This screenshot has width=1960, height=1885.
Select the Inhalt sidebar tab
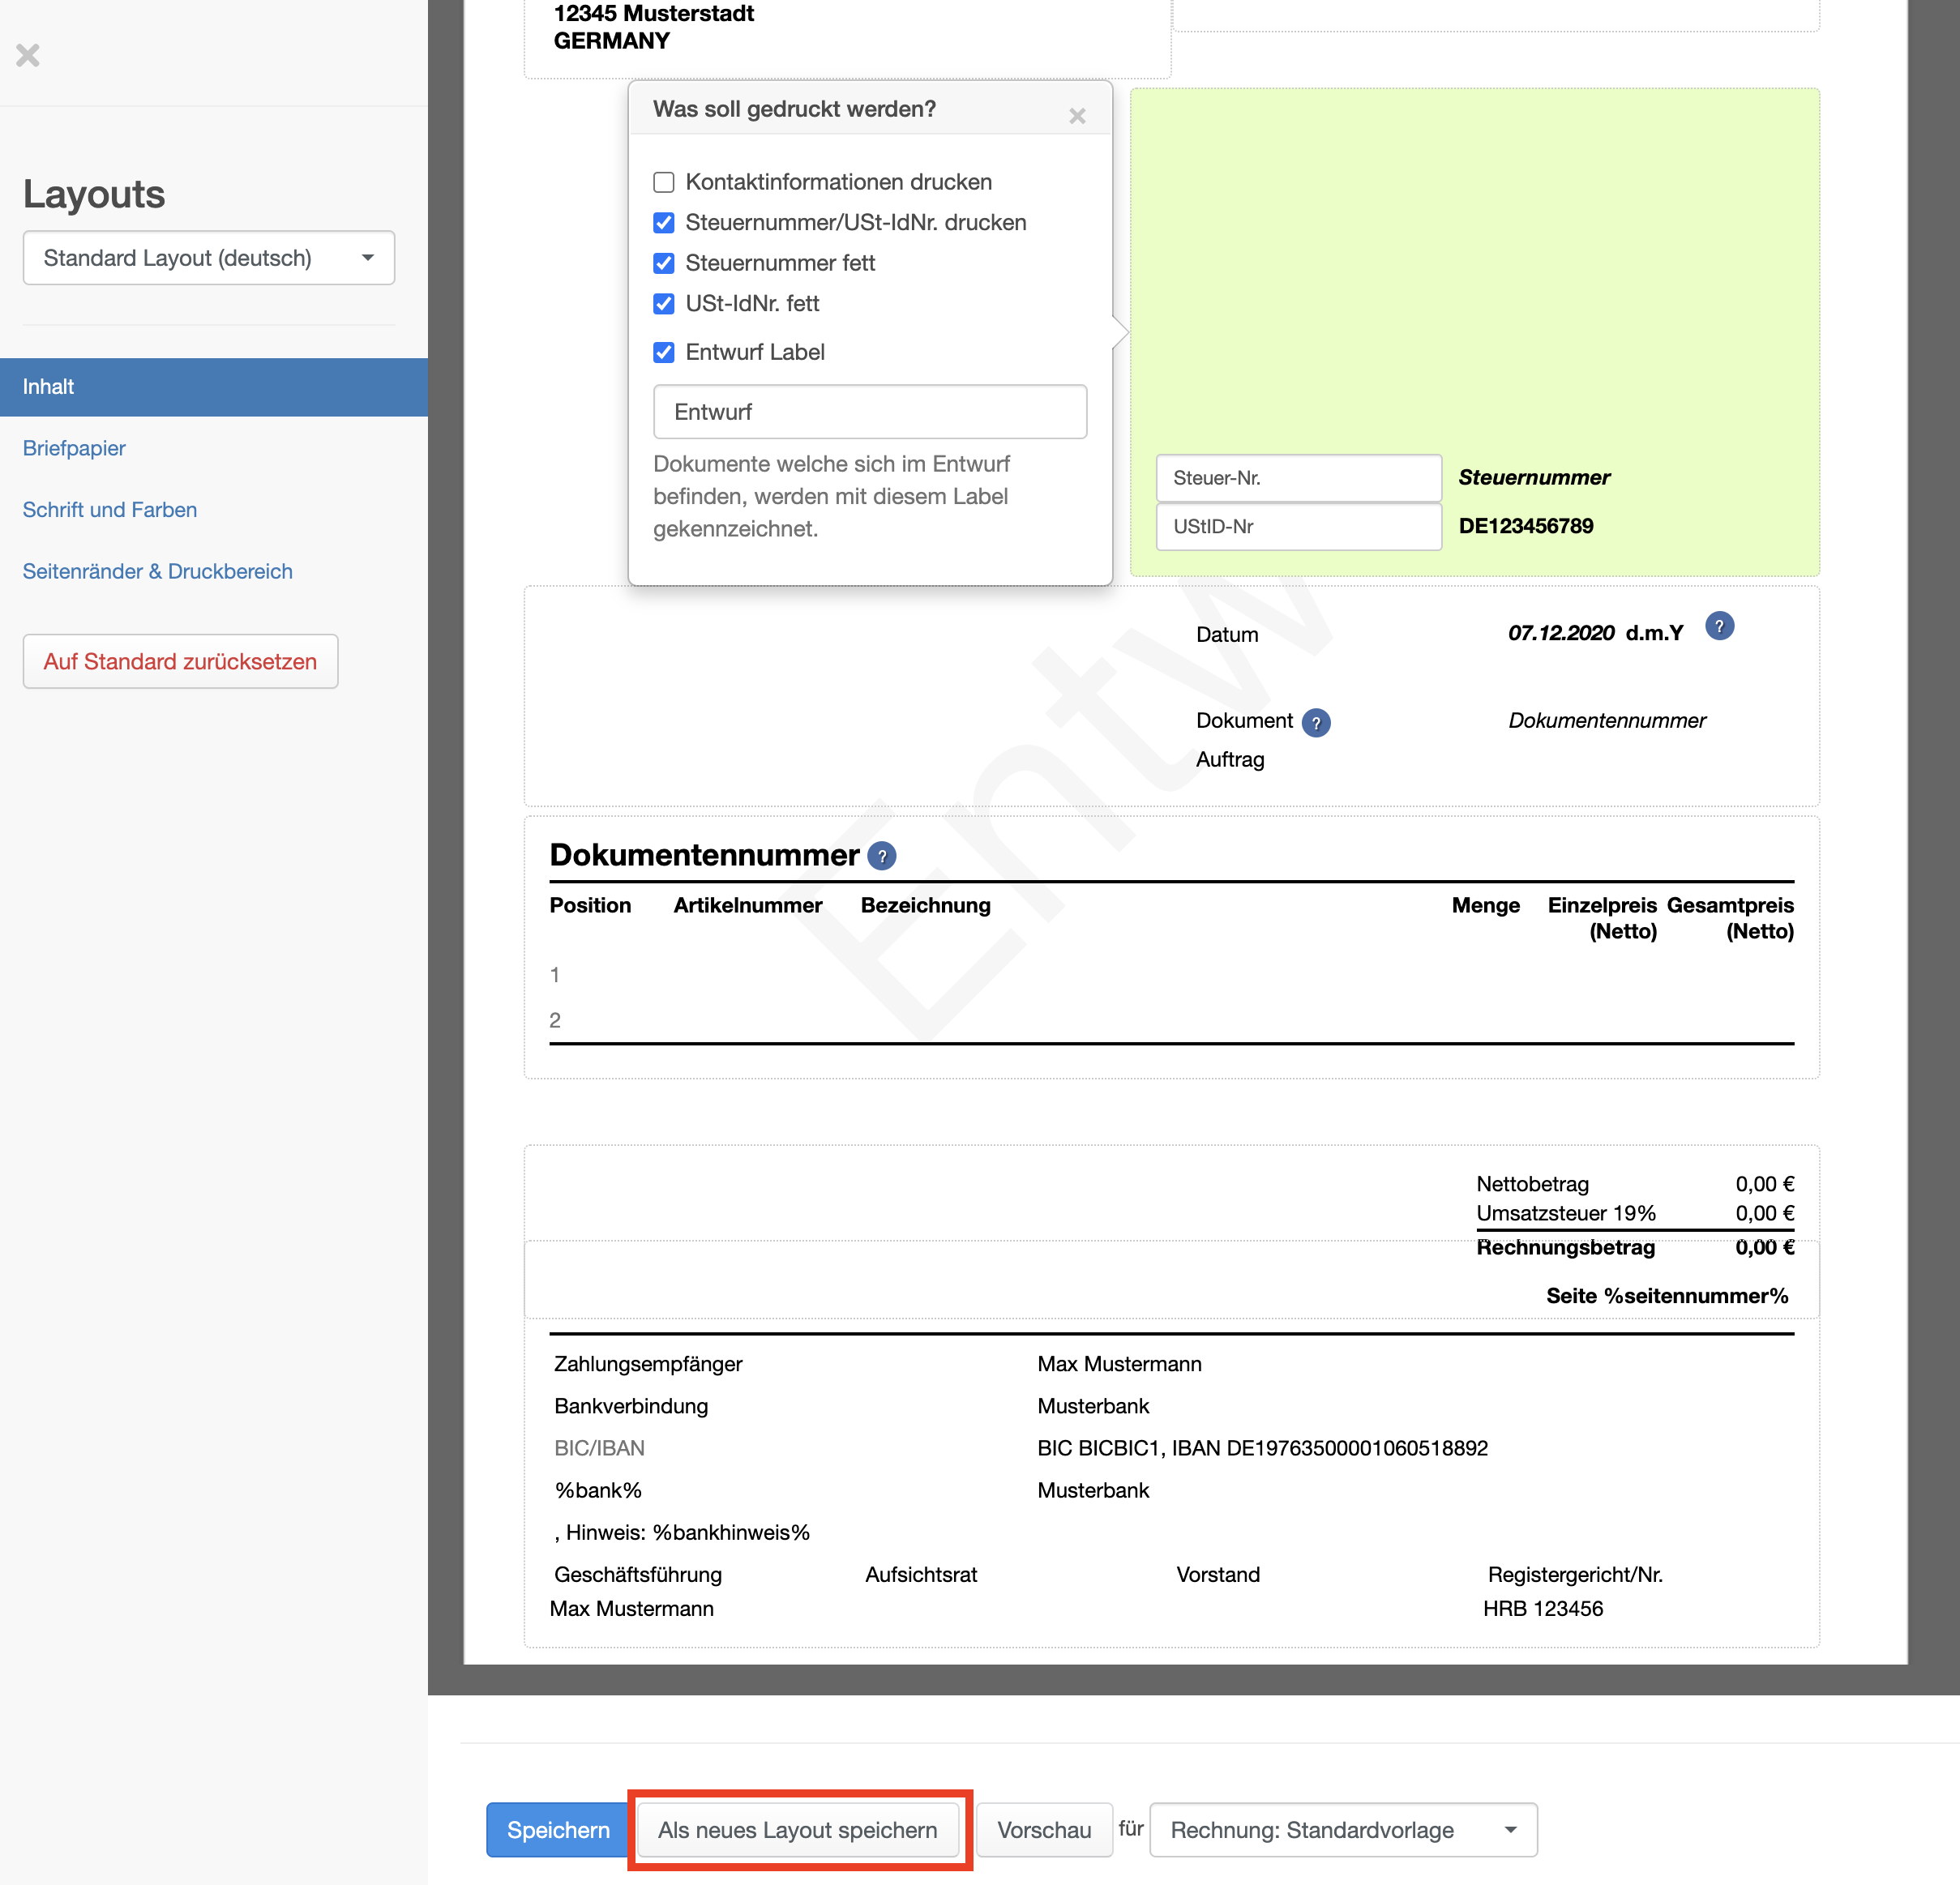[x=214, y=387]
